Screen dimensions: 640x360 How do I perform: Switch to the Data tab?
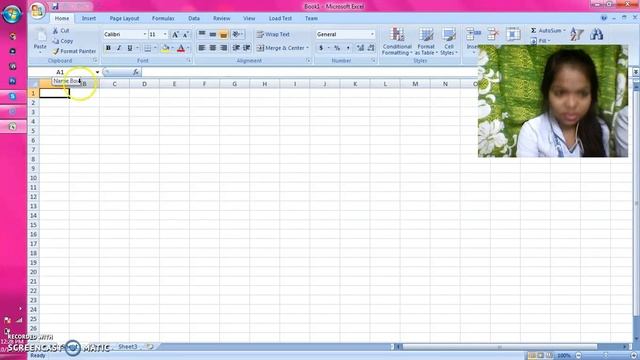coord(194,18)
